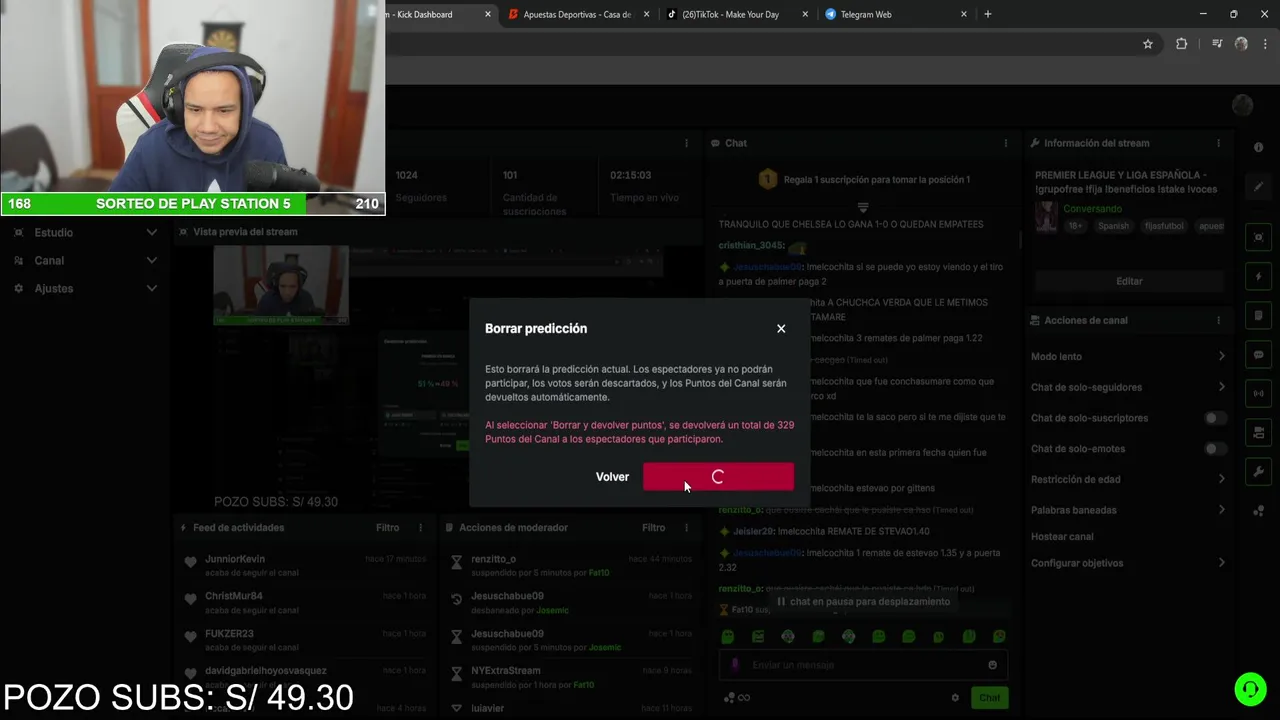Open the Chrome three-dot menu

1265,44
